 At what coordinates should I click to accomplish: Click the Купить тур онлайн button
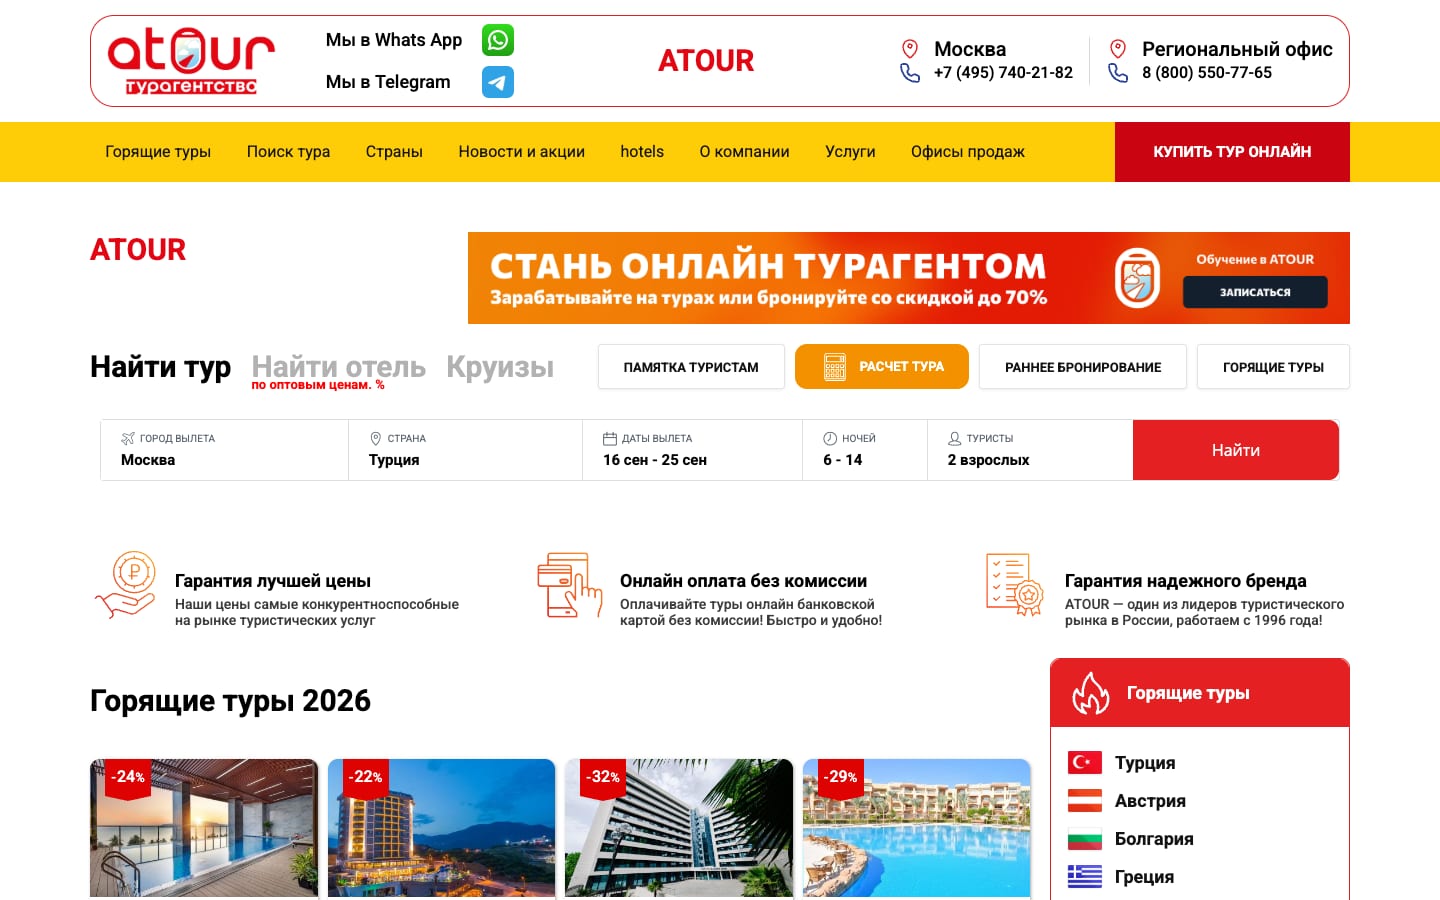(x=1232, y=152)
